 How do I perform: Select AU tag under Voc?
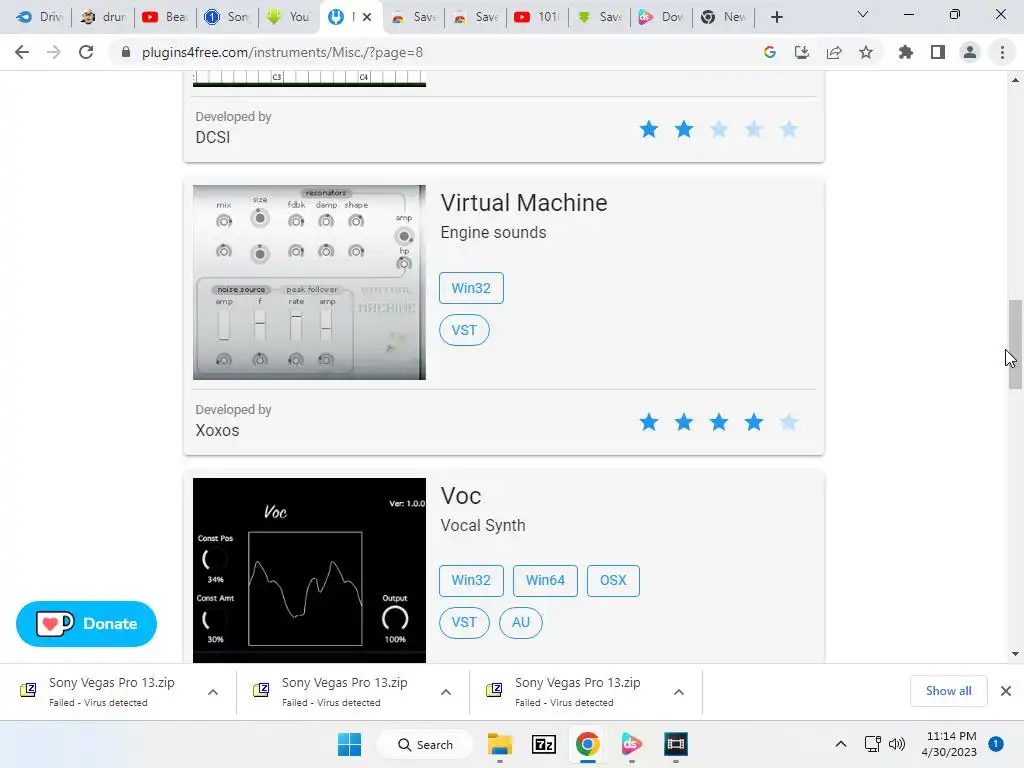(520, 622)
